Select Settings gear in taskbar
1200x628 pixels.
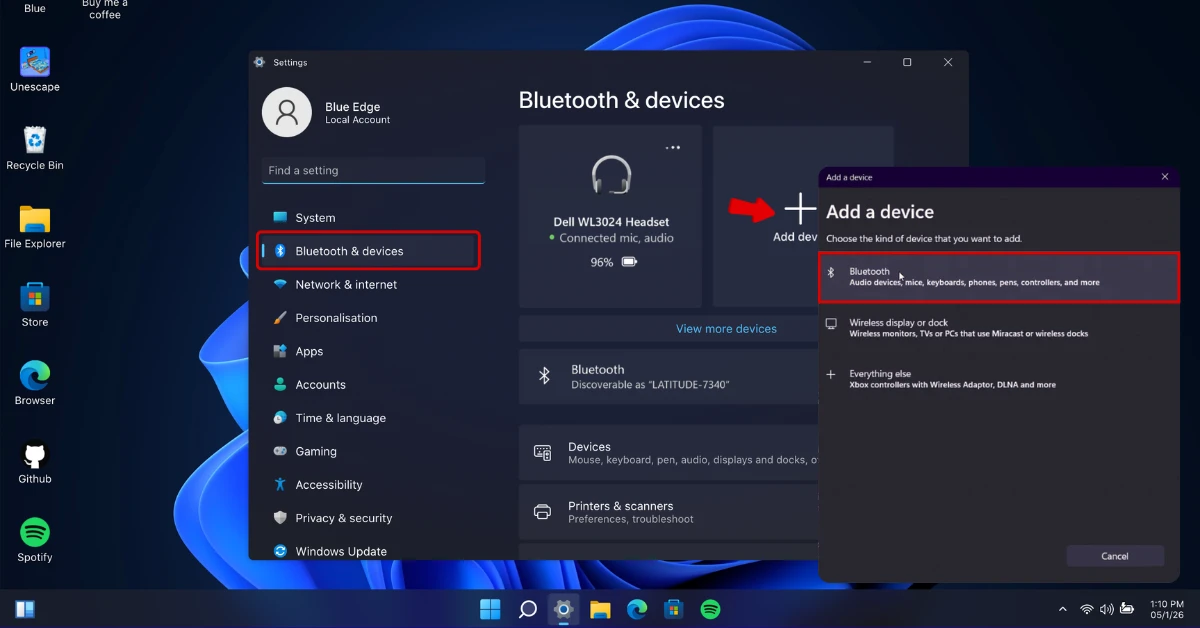click(563, 609)
